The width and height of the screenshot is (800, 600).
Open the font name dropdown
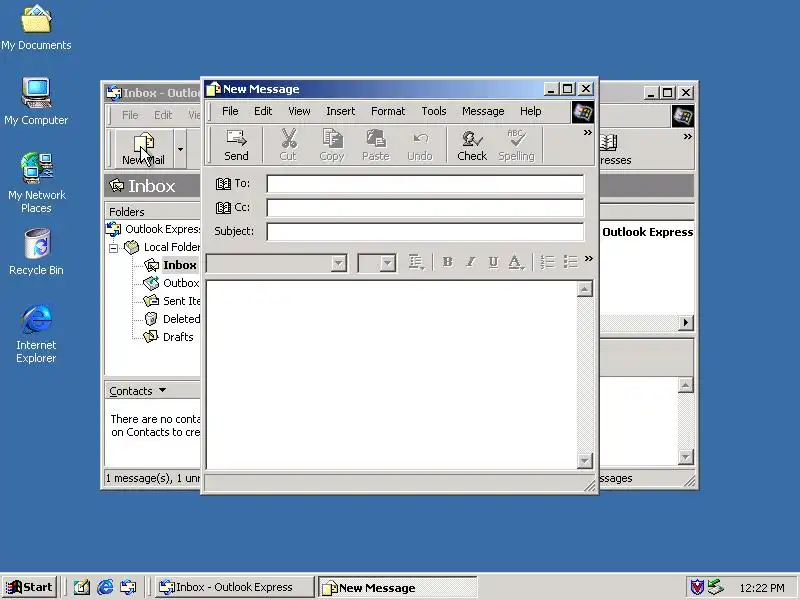click(338, 263)
